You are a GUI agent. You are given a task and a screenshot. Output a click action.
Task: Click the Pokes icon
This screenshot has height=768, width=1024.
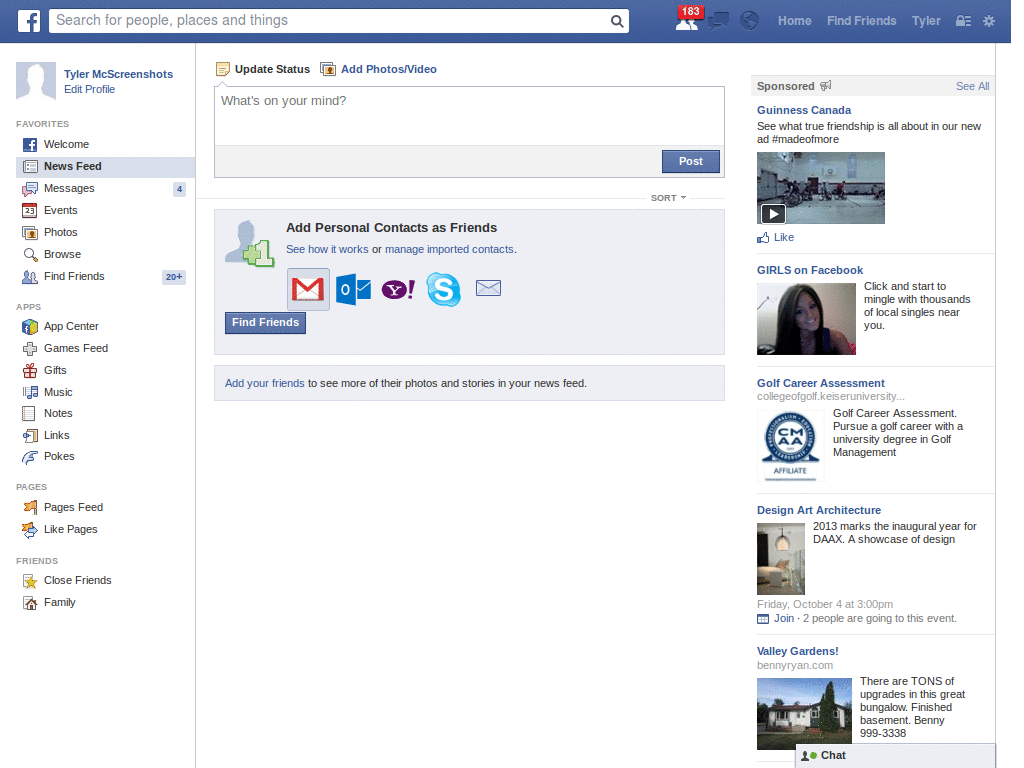30,457
